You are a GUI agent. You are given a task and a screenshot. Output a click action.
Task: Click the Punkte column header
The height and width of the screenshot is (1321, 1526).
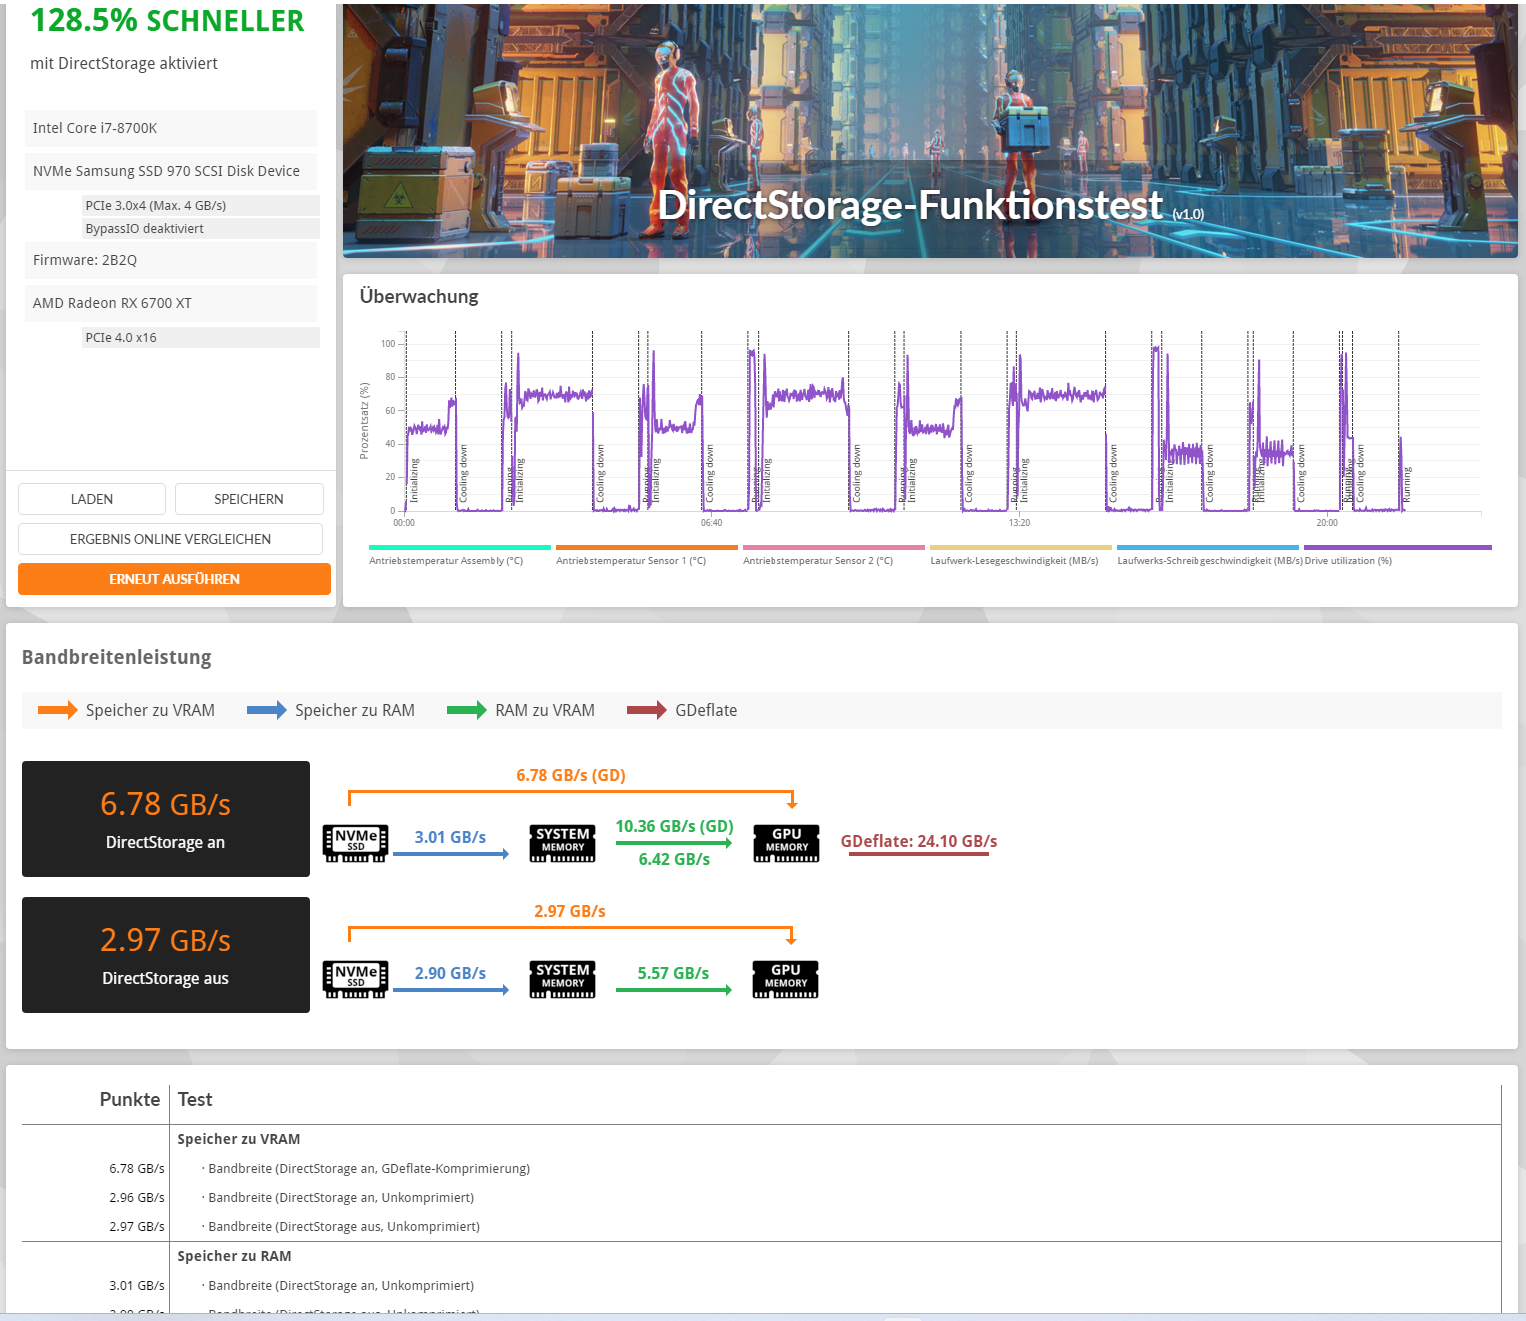click(x=130, y=1099)
